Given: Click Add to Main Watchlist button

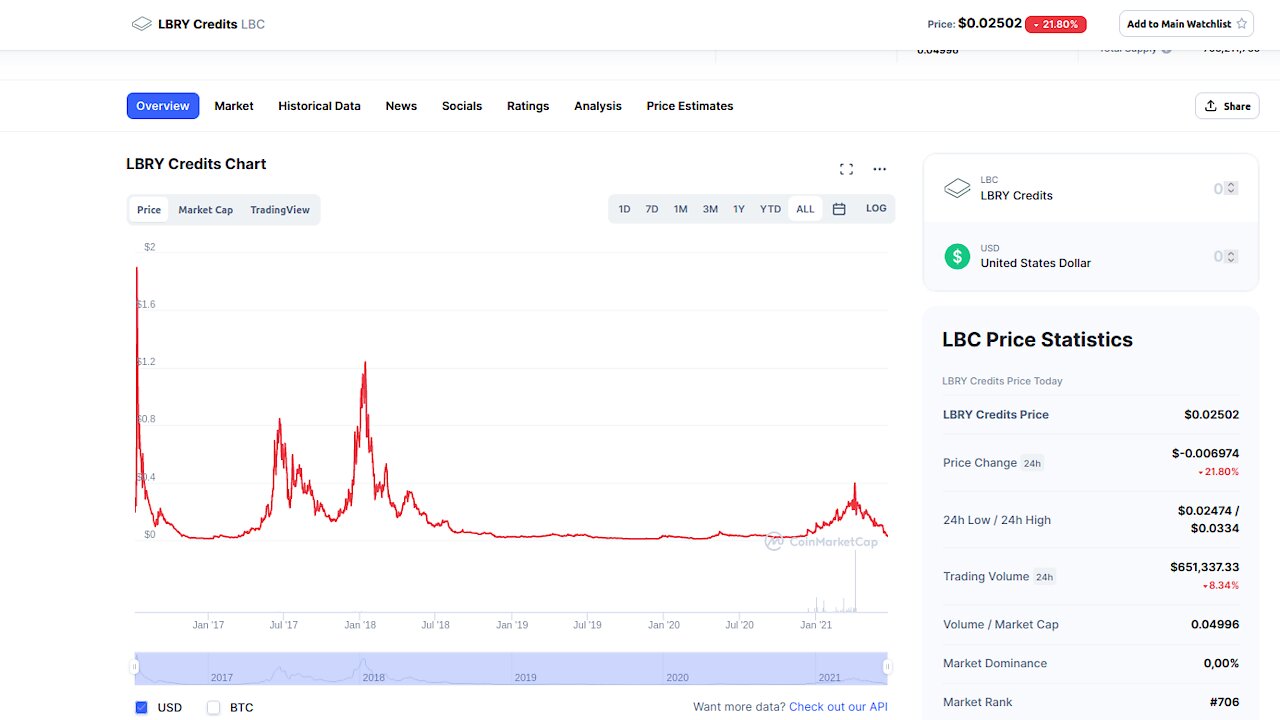Looking at the screenshot, I should coord(1186,24).
